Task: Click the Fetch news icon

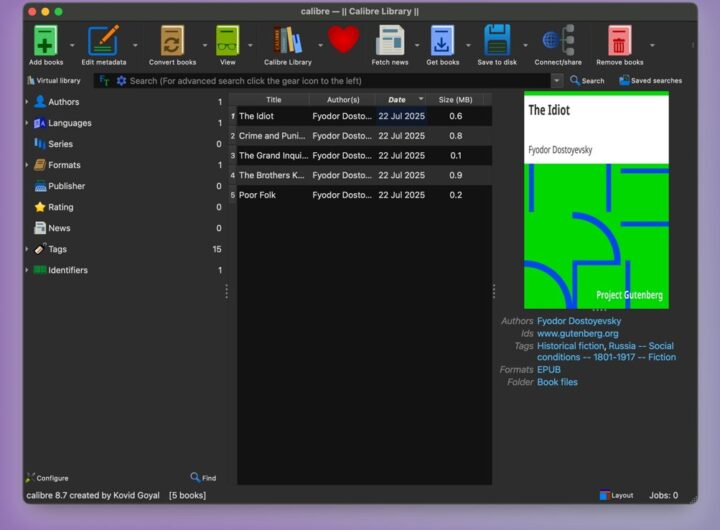Action: click(390, 40)
